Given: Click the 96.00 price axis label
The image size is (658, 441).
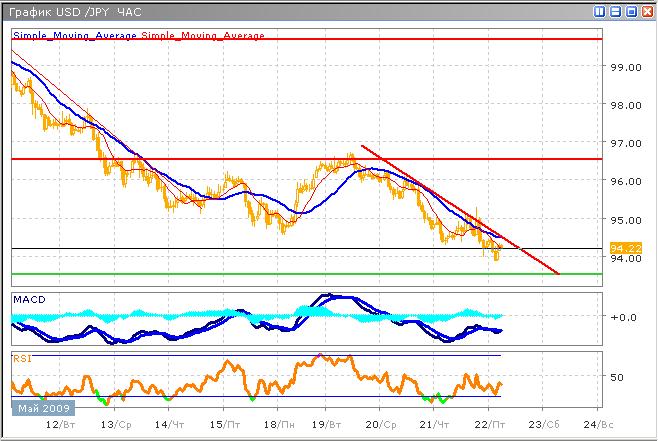Looking at the screenshot, I should coord(624,181).
